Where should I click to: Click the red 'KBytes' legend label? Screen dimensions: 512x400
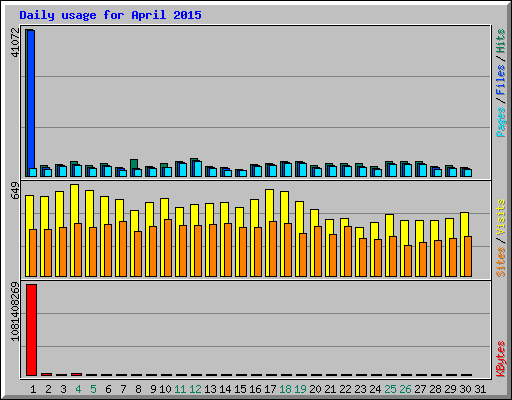[x=501, y=359]
